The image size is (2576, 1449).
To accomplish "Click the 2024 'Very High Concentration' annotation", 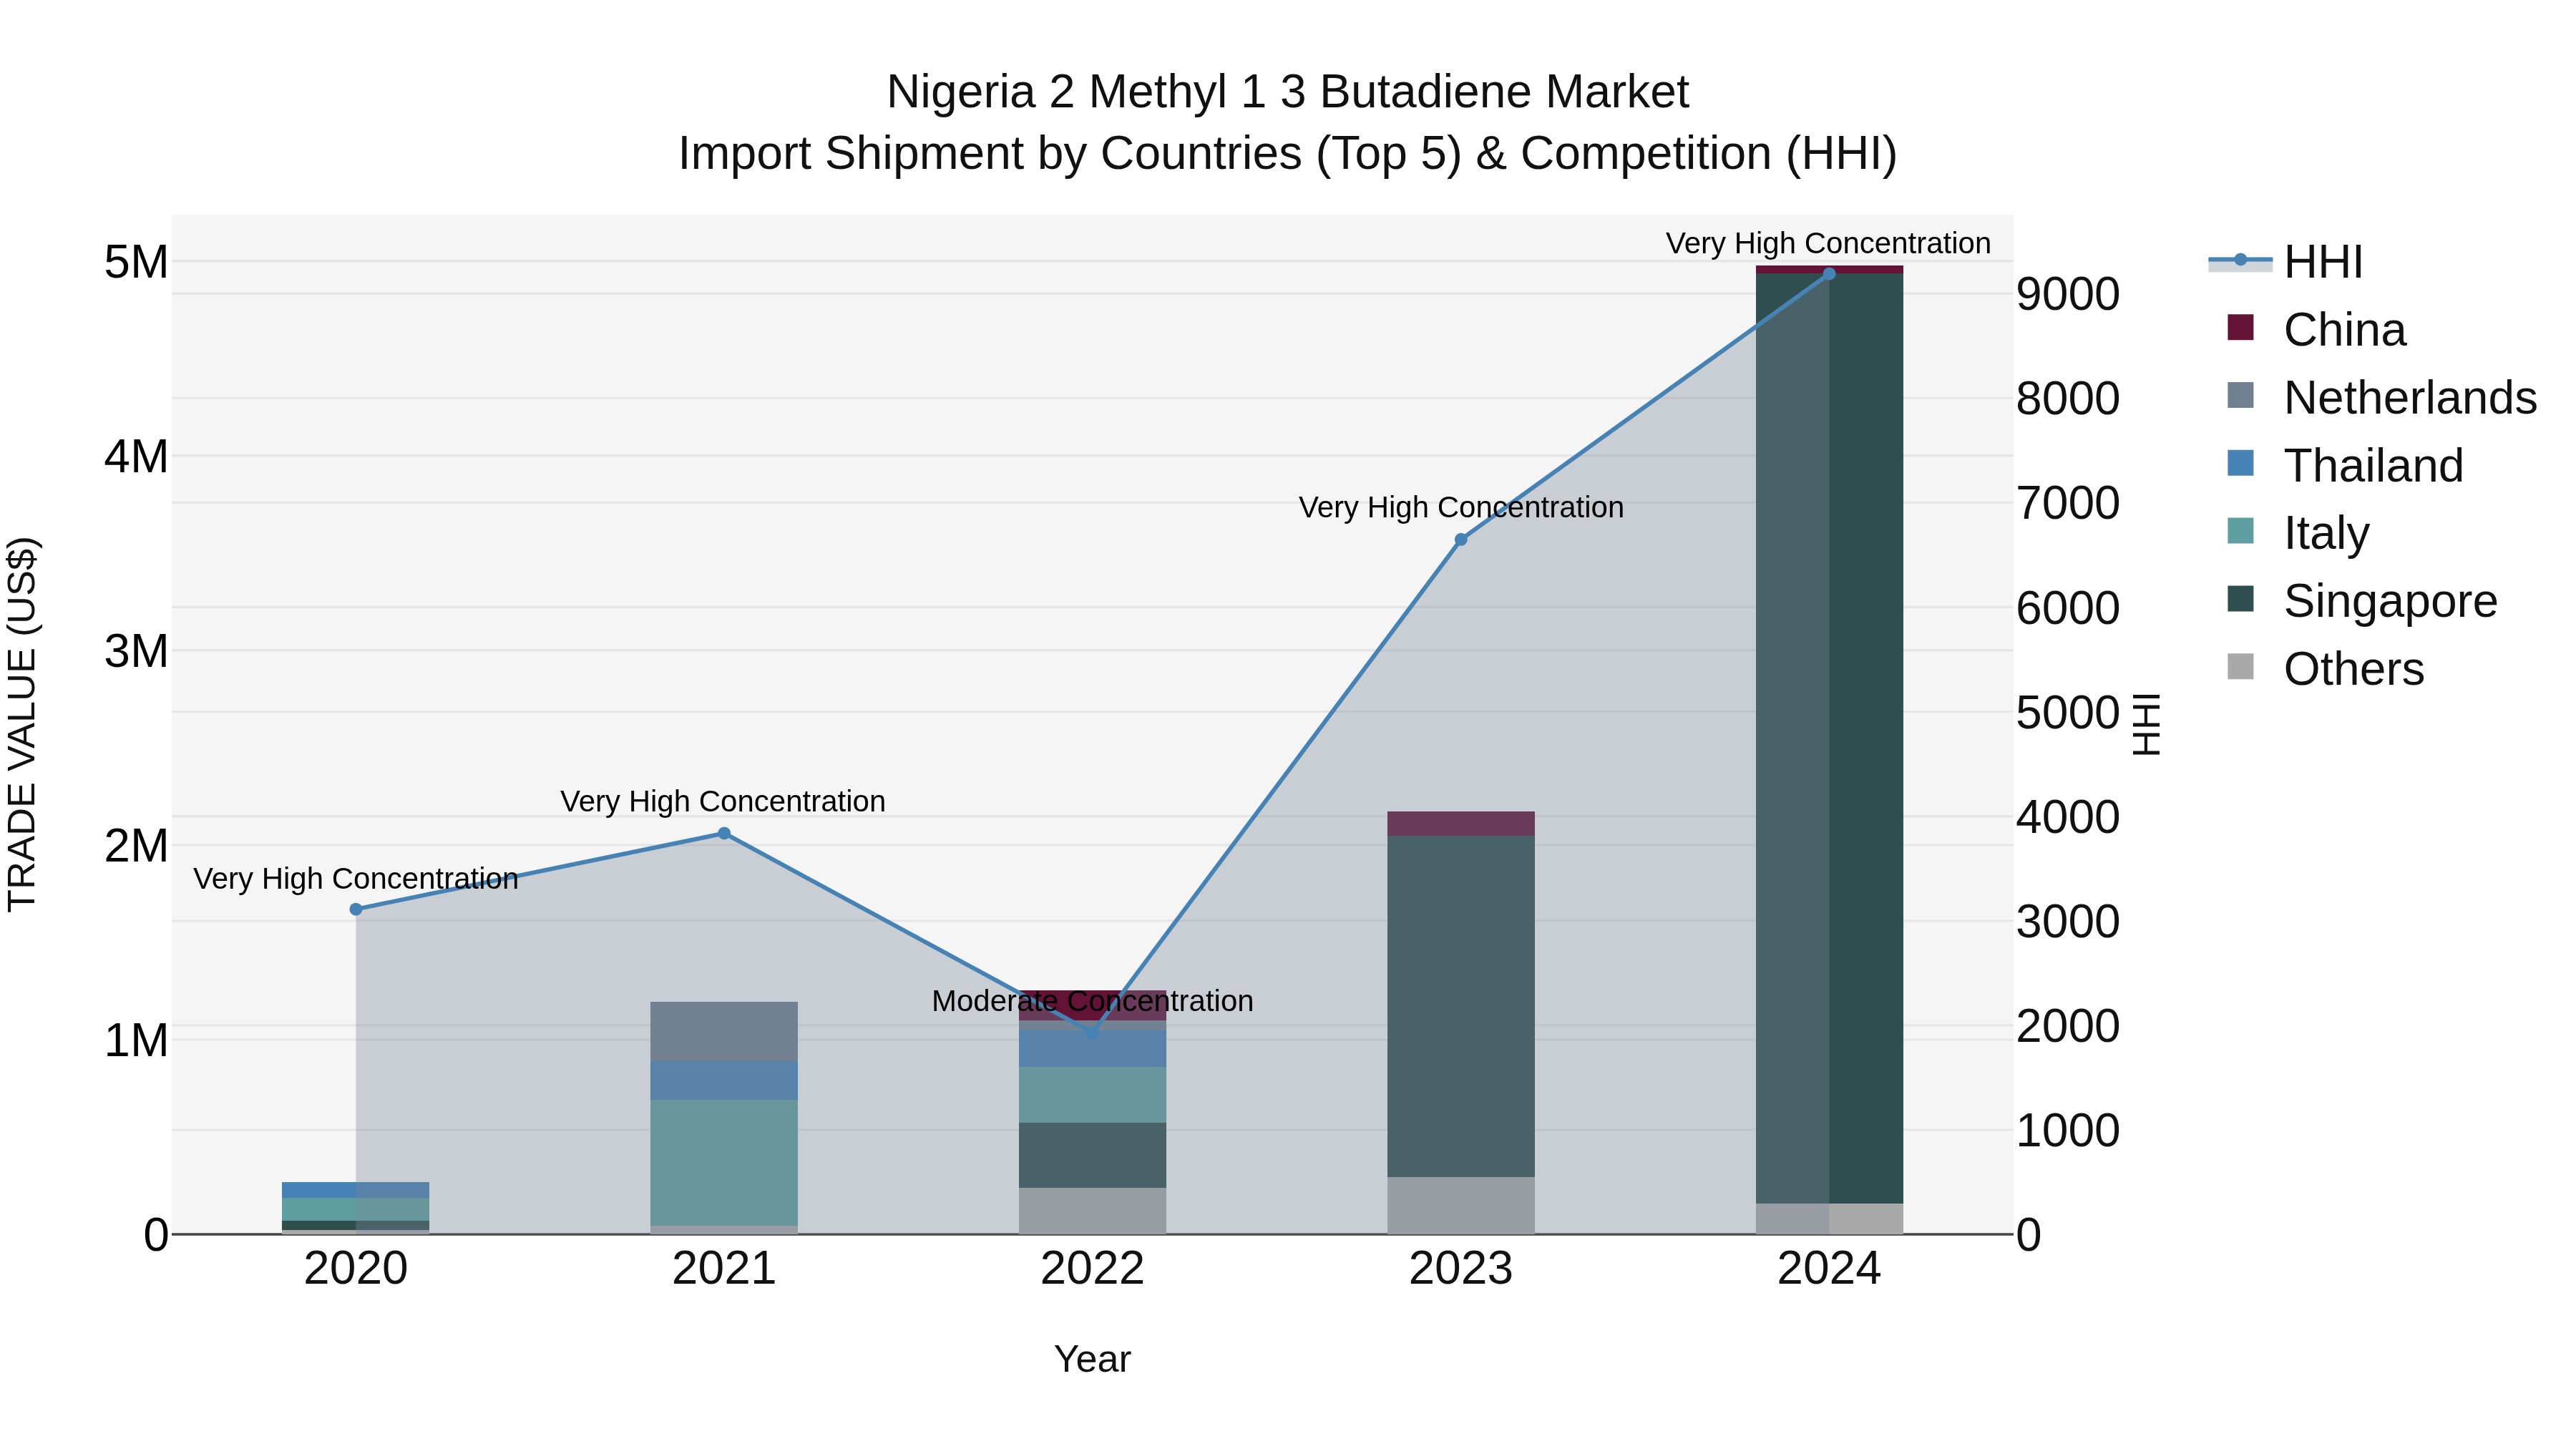I will pyautogui.click(x=1828, y=243).
